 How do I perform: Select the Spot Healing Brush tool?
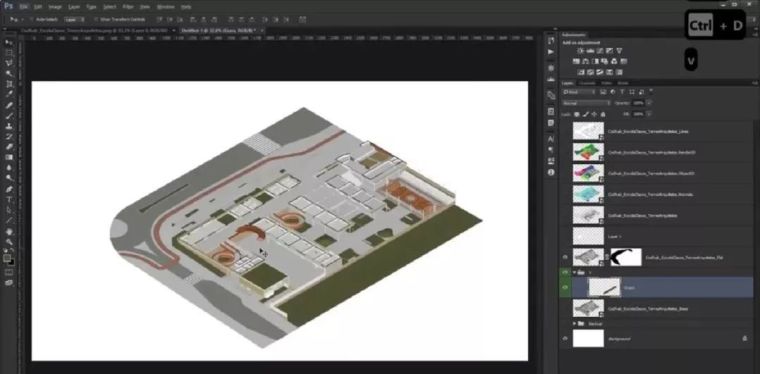click(x=9, y=105)
